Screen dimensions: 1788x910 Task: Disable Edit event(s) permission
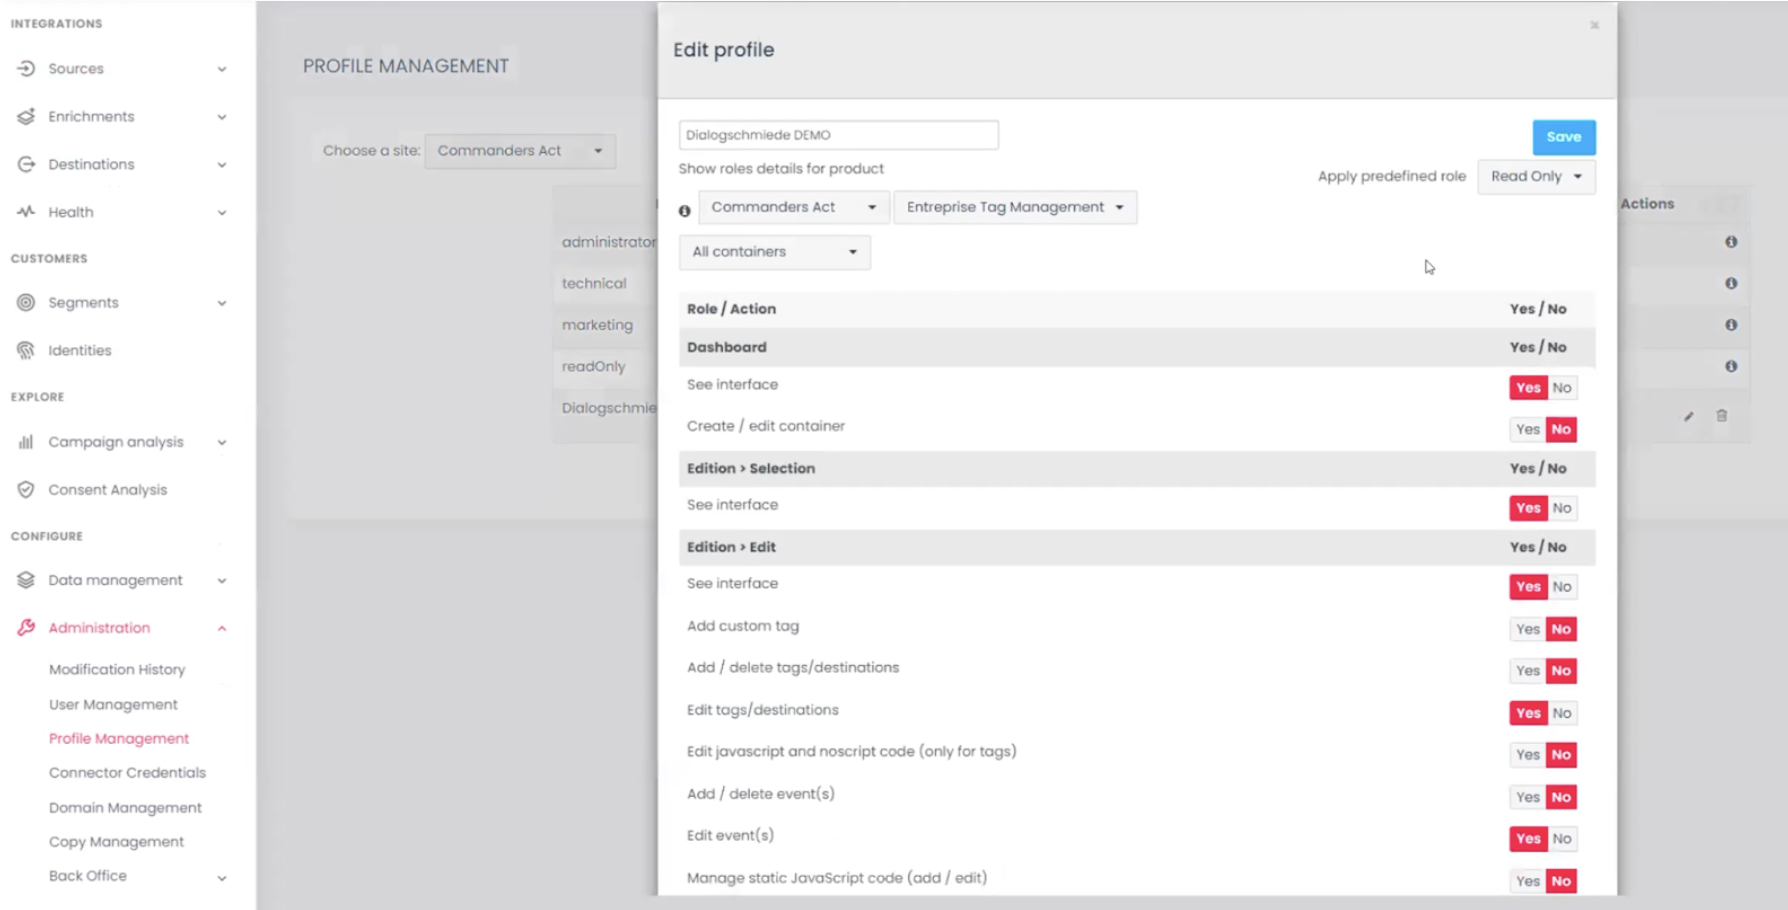click(1562, 839)
